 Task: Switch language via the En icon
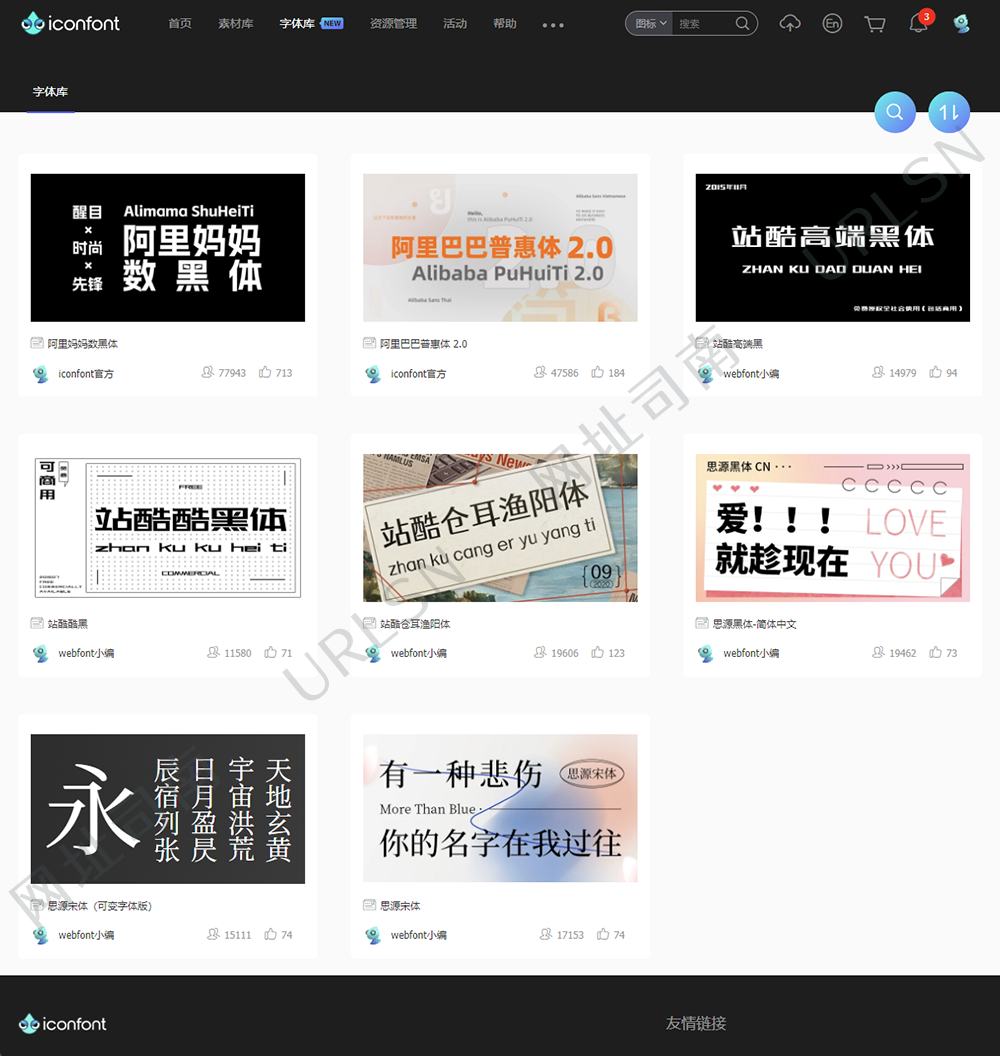click(x=832, y=23)
